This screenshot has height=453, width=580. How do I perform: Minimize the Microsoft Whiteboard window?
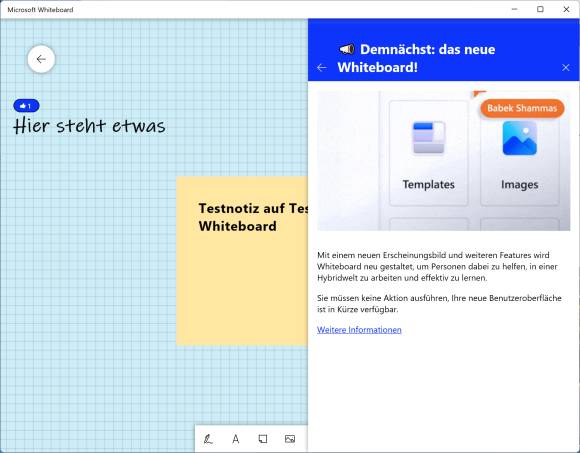(x=515, y=9)
